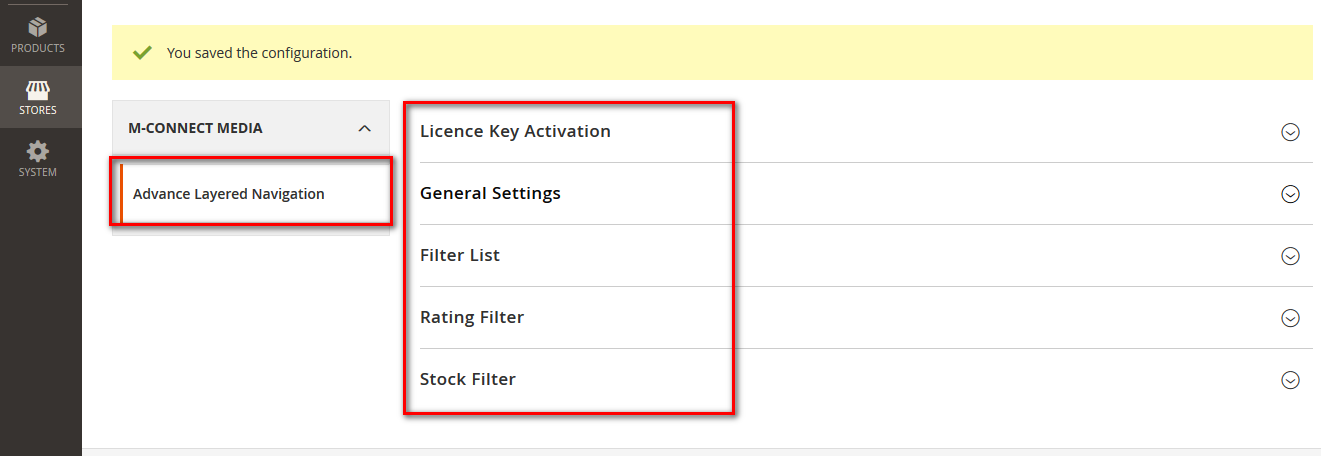Image resolution: width=1321 pixels, height=456 pixels.
Task: Open the Licence Key Activation section title
Action: point(515,131)
